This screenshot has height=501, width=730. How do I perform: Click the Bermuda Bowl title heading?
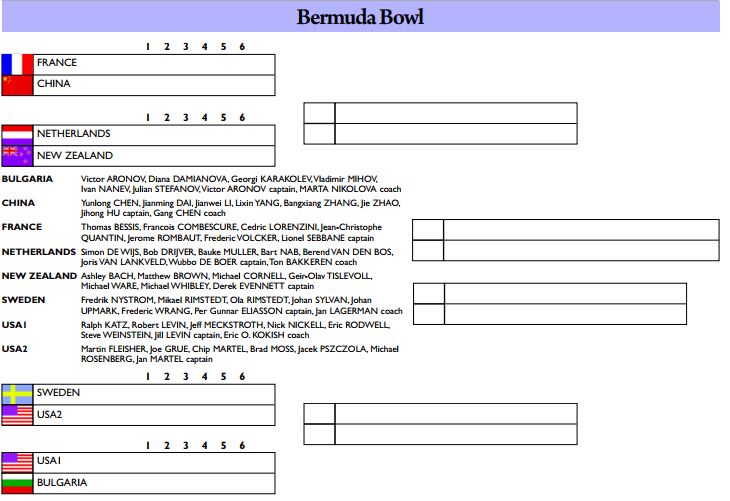click(360, 17)
